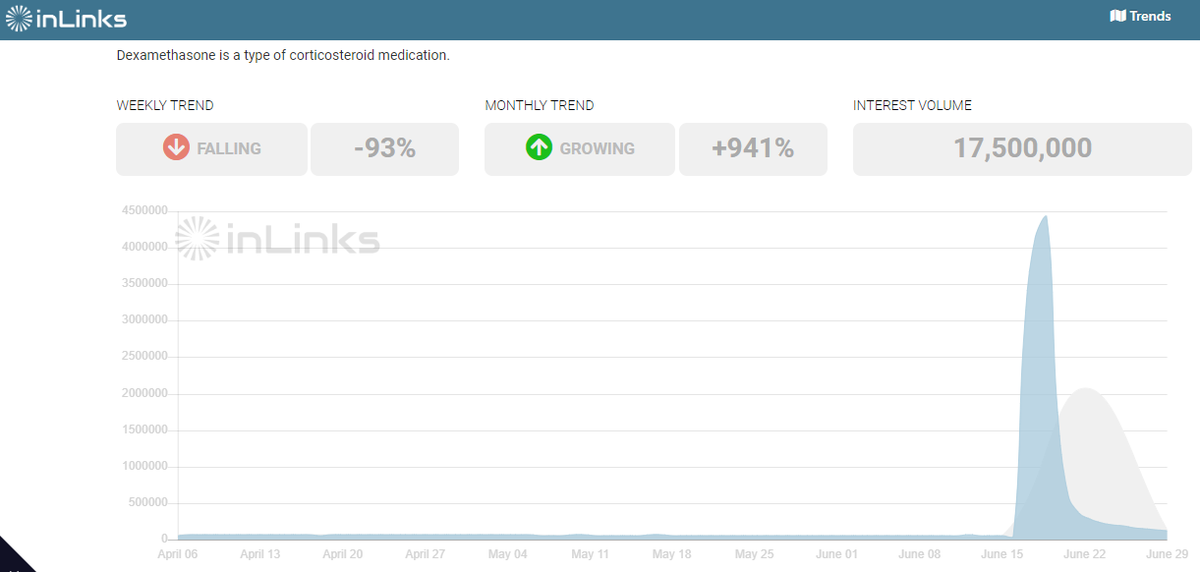Click the 4500000 y-axis value

coord(147,210)
